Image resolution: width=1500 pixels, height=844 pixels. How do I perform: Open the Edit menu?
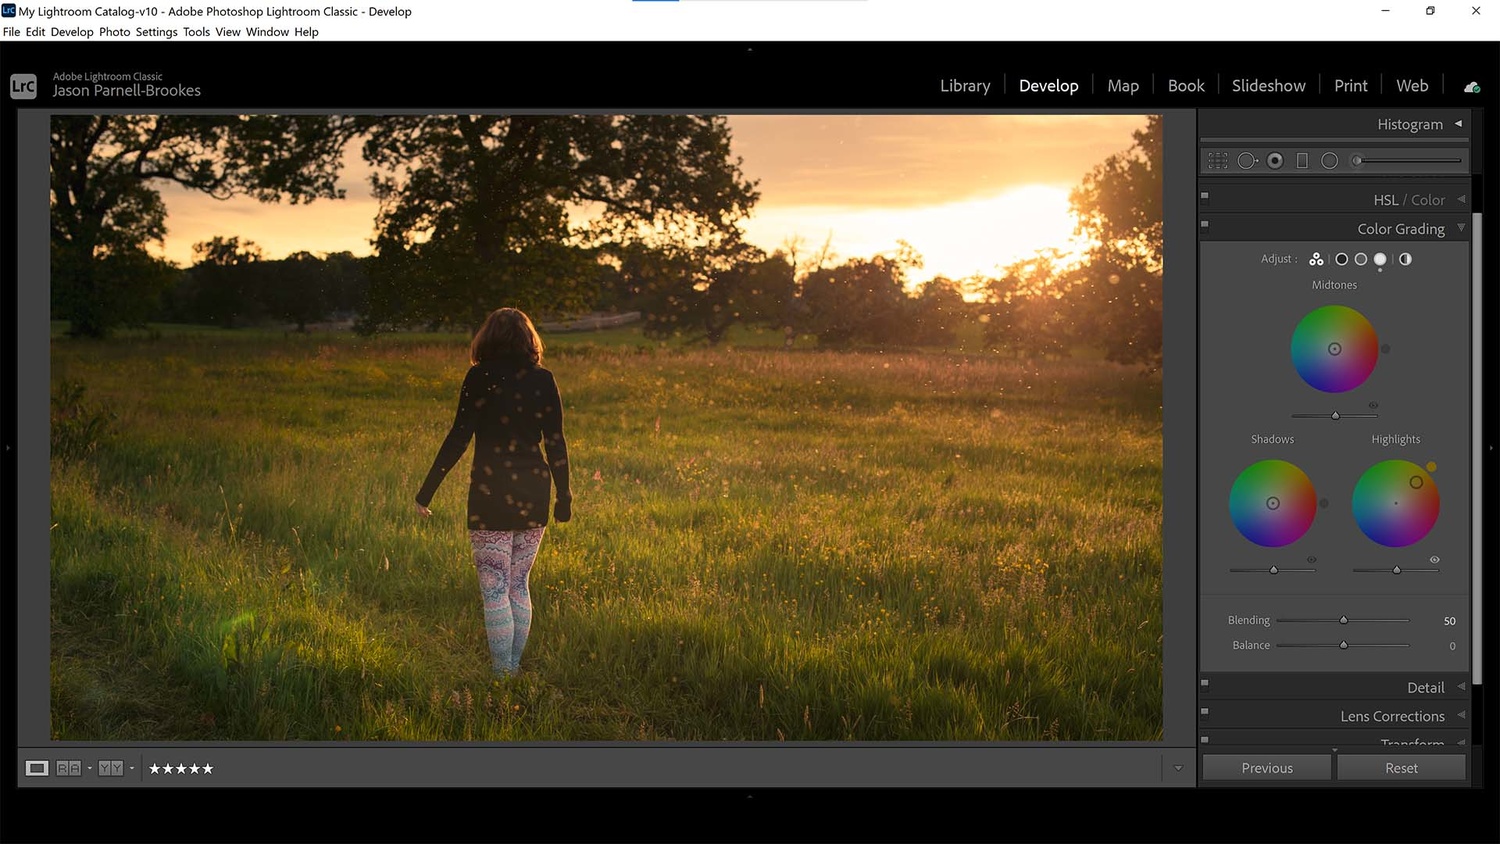coord(36,32)
